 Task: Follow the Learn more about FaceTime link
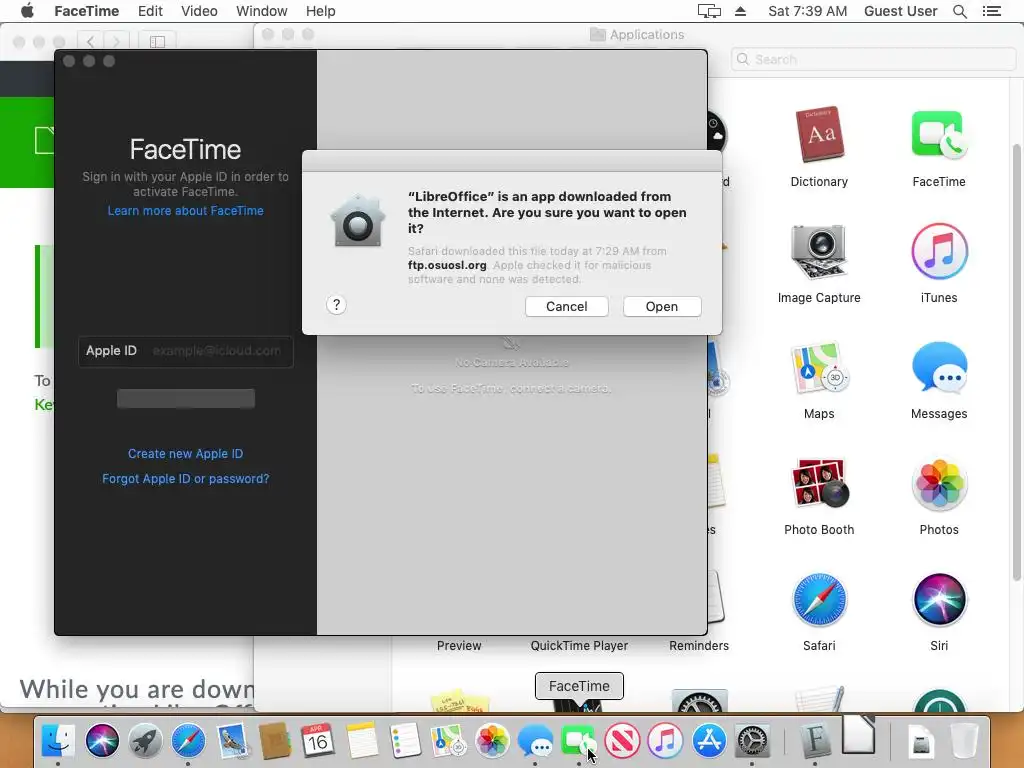point(185,210)
